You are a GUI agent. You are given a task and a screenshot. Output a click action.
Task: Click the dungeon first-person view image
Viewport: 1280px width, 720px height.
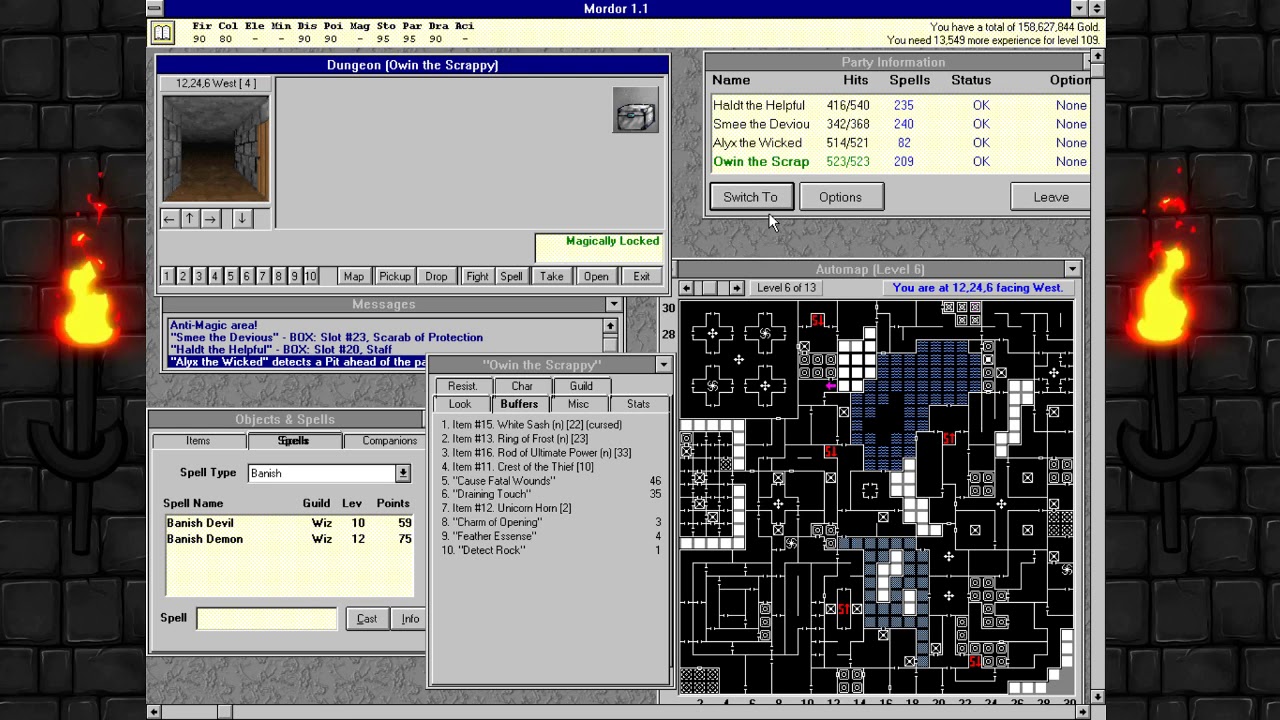216,148
